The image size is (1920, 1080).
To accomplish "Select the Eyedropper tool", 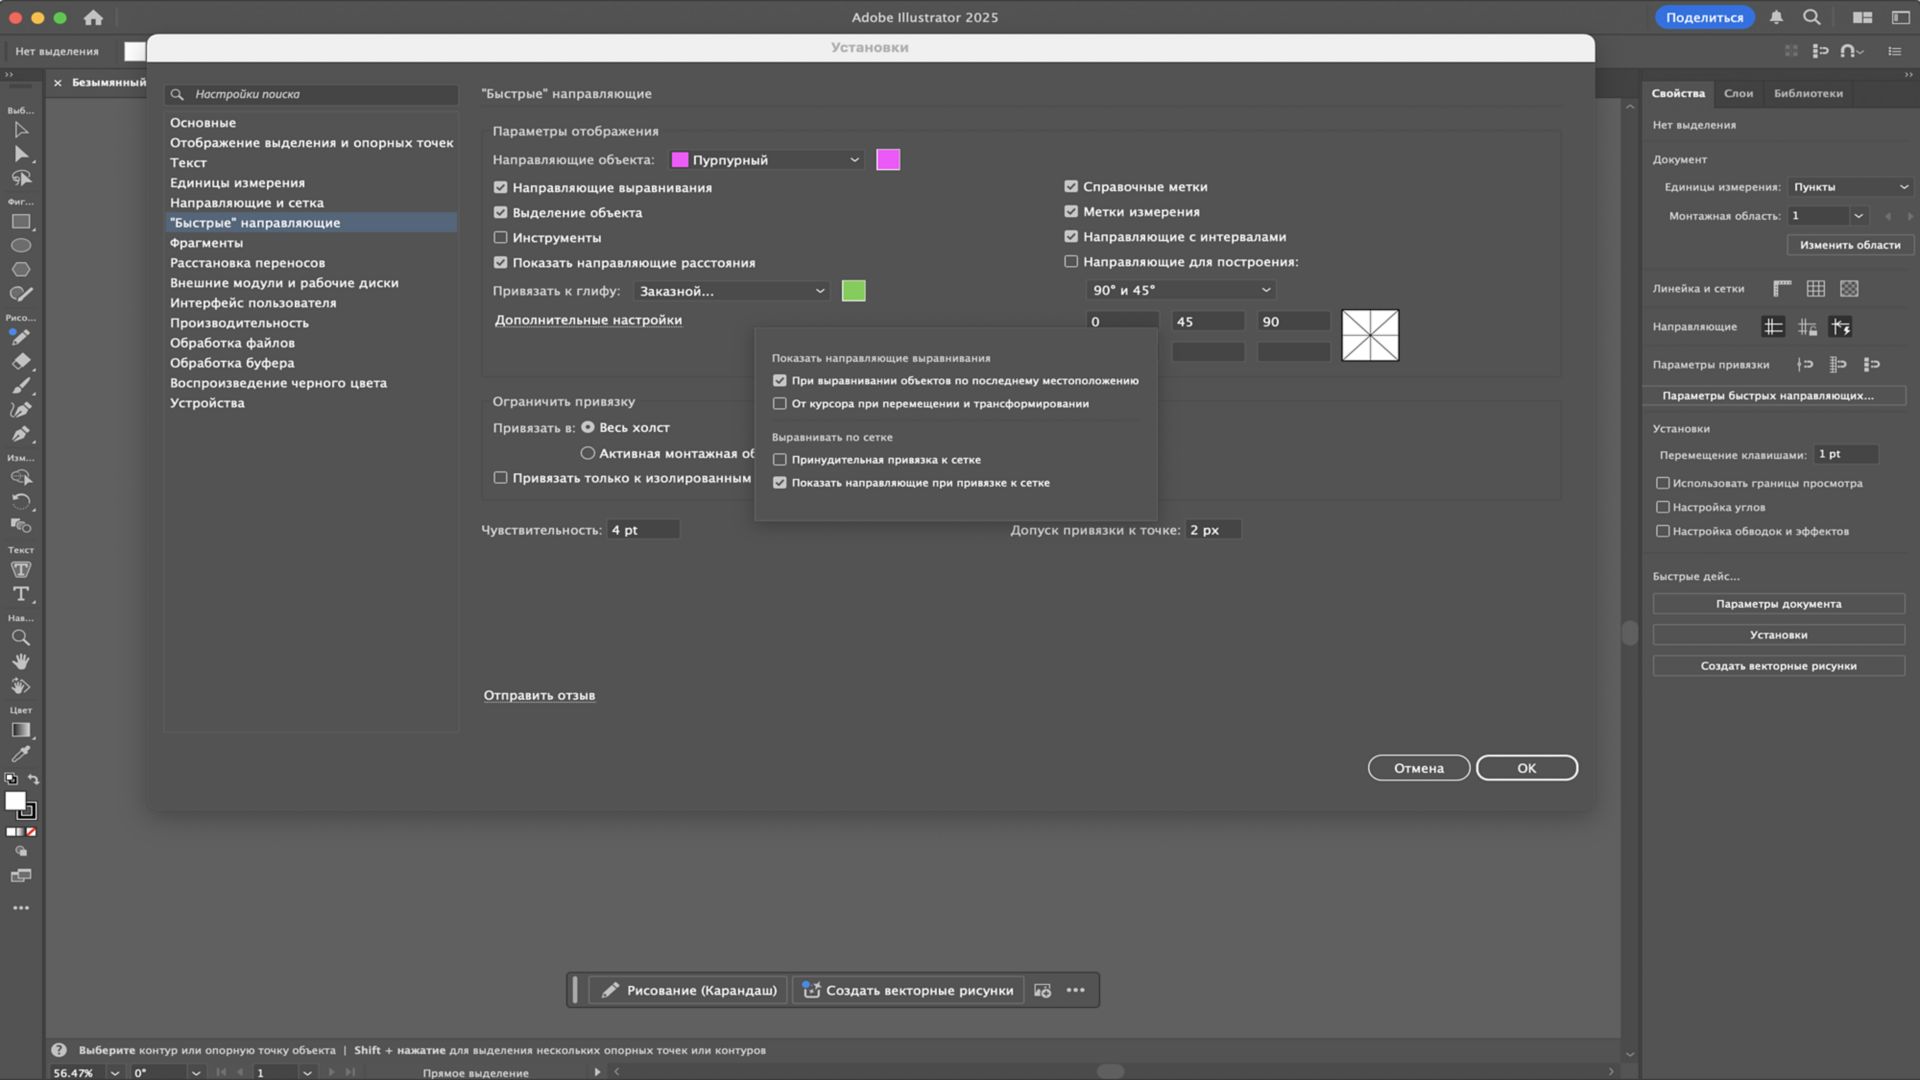I will [x=20, y=755].
